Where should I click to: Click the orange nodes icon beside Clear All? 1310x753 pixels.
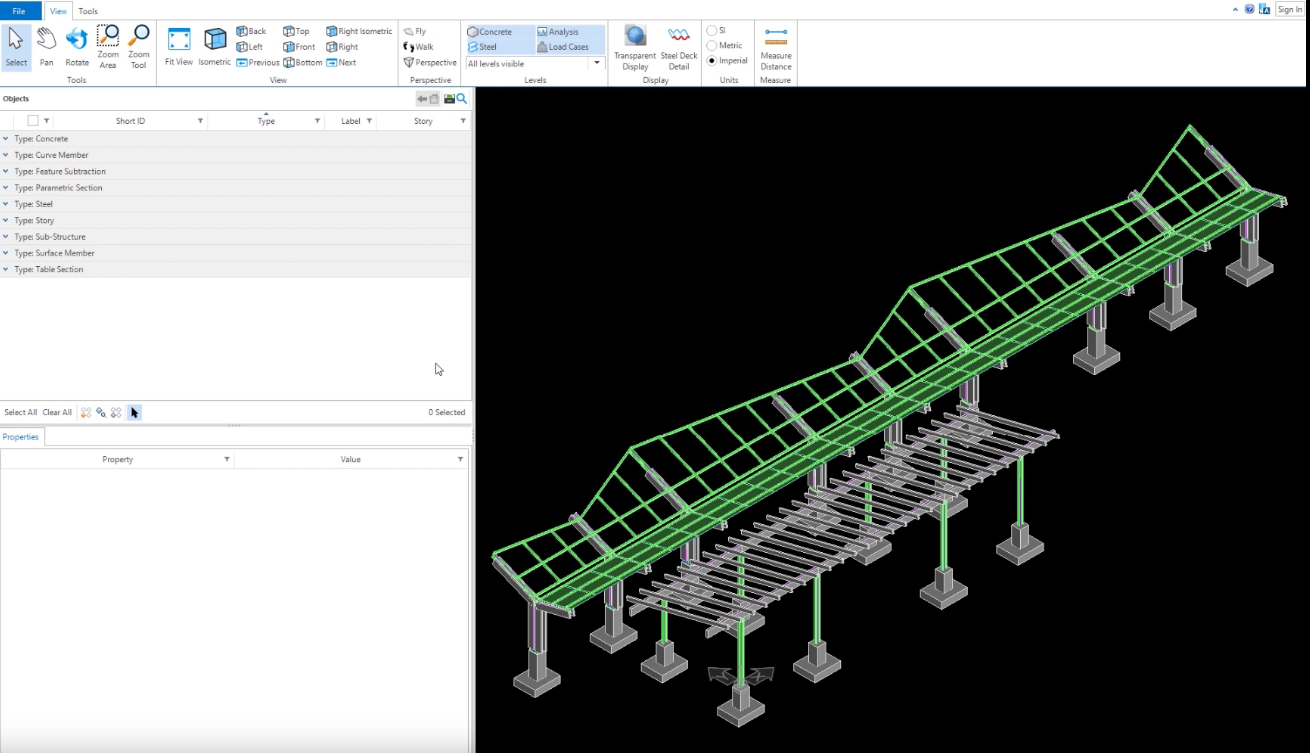(x=86, y=412)
